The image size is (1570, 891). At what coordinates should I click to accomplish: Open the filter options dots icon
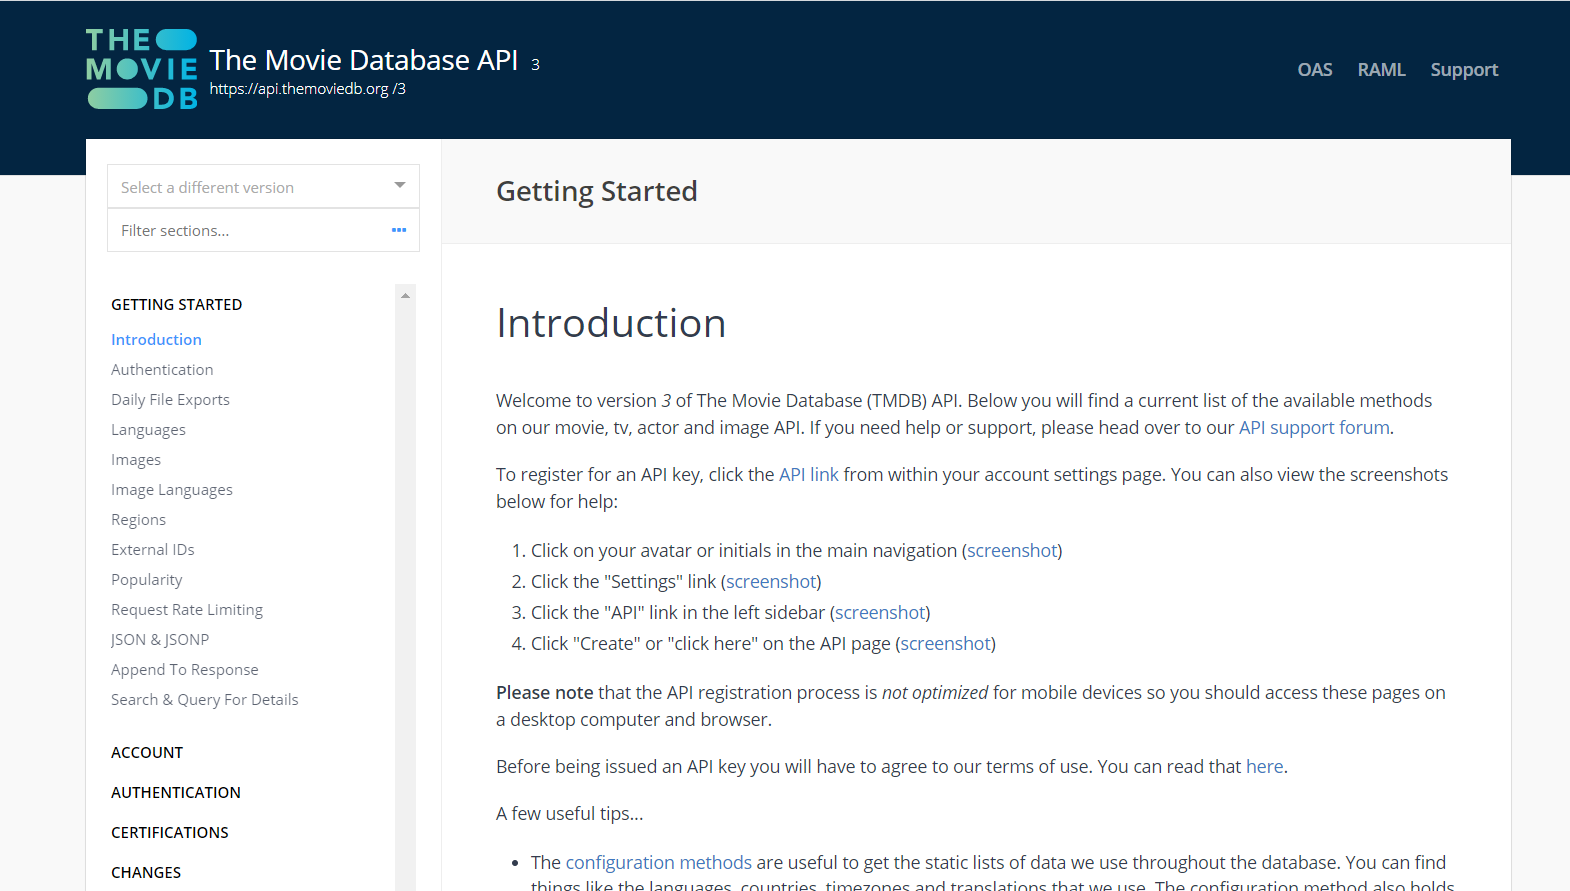pos(399,230)
